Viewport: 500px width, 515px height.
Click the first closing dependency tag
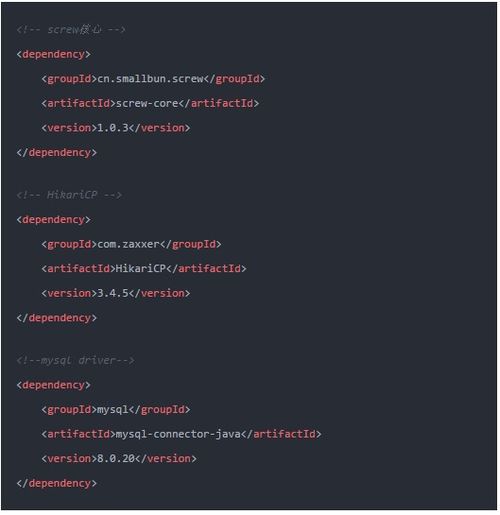[57, 152]
